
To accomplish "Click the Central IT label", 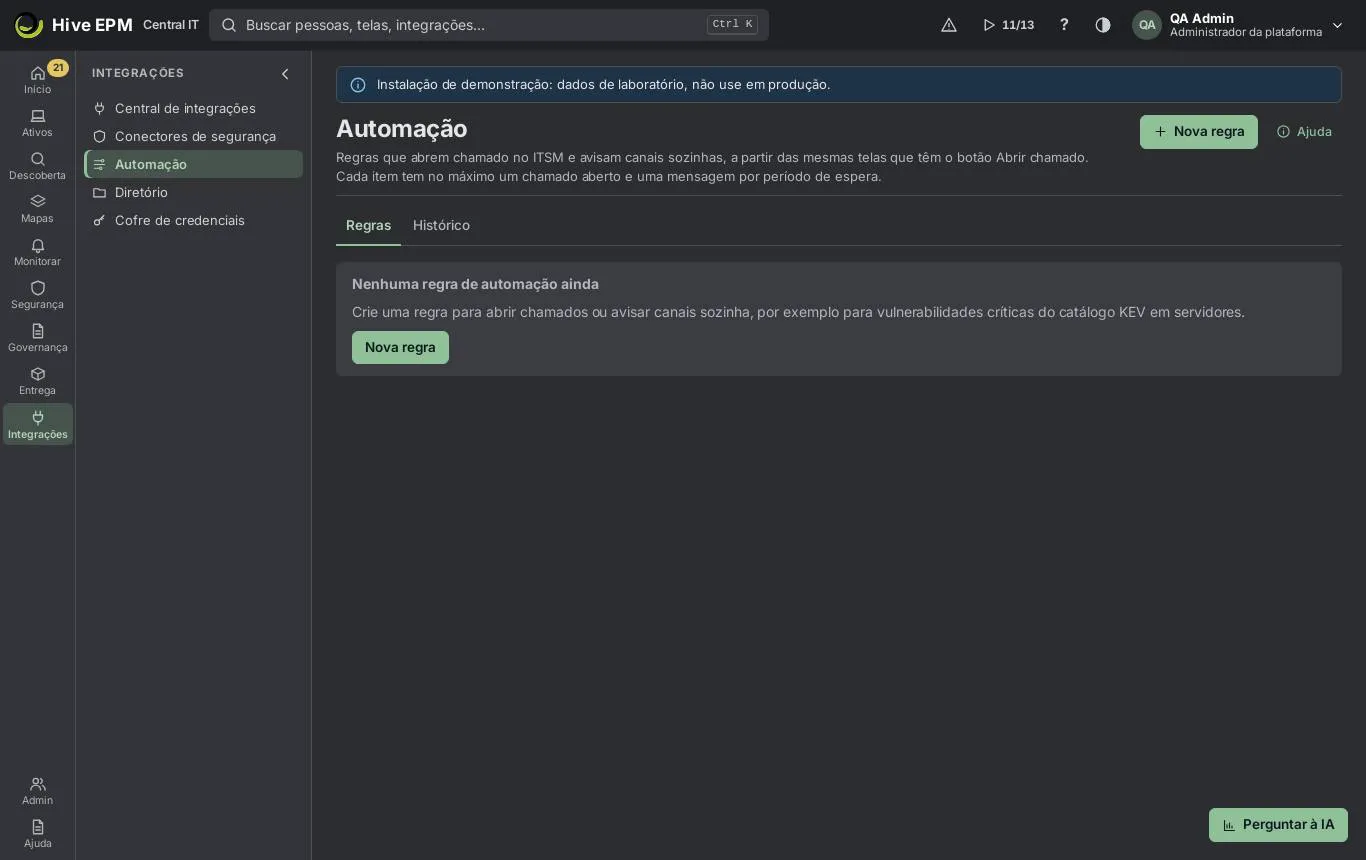I will click(171, 25).
